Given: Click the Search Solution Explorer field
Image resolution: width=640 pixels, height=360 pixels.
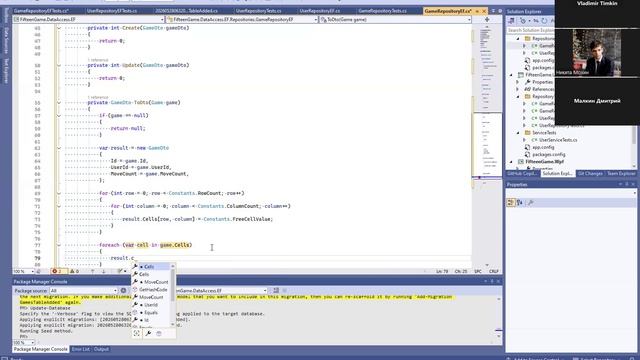Looking at the screenshot, I should pyautogui.click(x=531, y=30).
